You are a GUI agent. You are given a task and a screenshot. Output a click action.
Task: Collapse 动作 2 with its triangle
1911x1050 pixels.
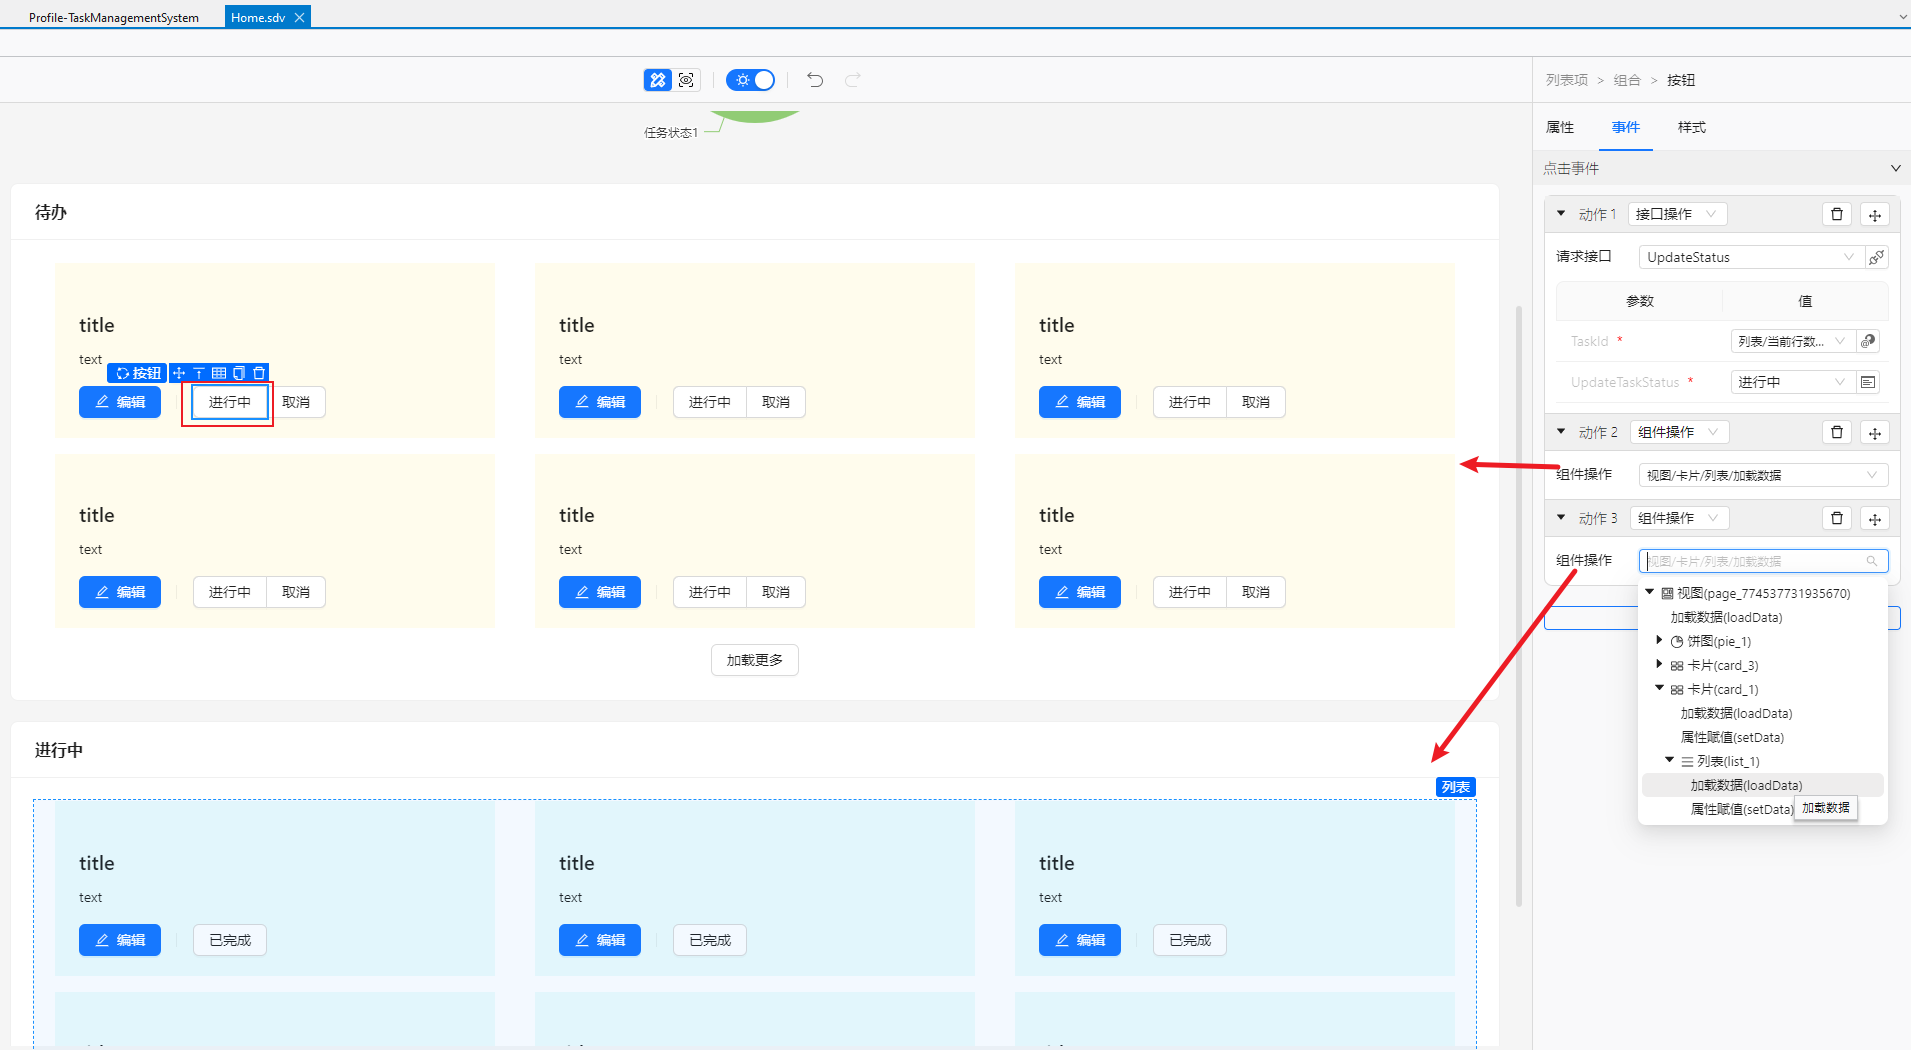1561,431
